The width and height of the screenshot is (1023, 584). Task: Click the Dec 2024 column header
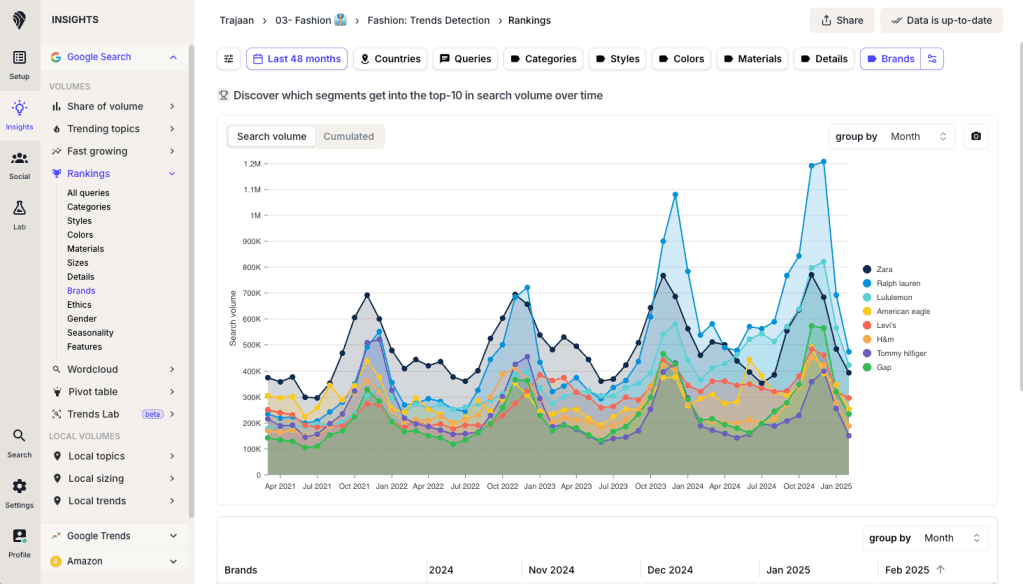670,570
